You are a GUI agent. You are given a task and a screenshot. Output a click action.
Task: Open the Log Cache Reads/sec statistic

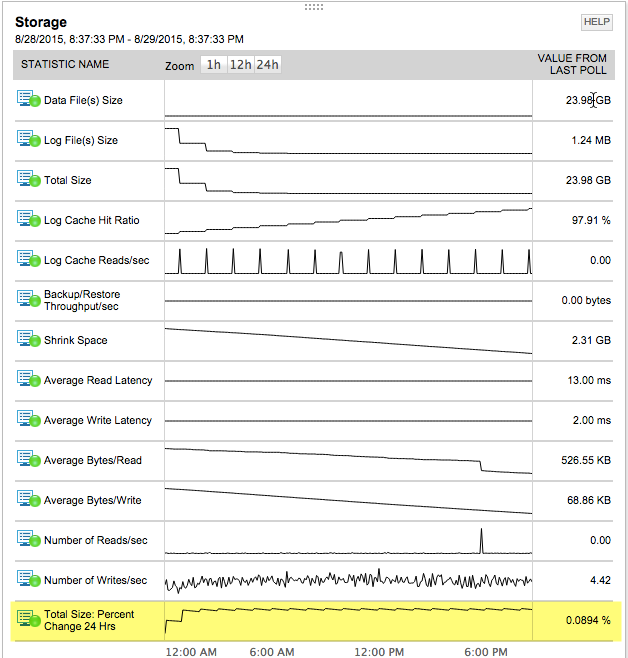tap(96, 260)
